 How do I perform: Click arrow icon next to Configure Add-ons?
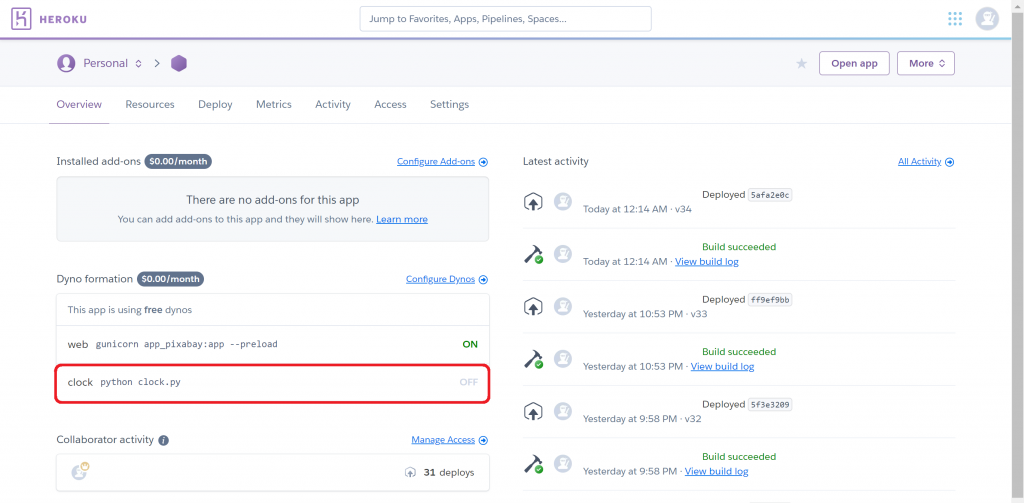(x=483, y=162)
